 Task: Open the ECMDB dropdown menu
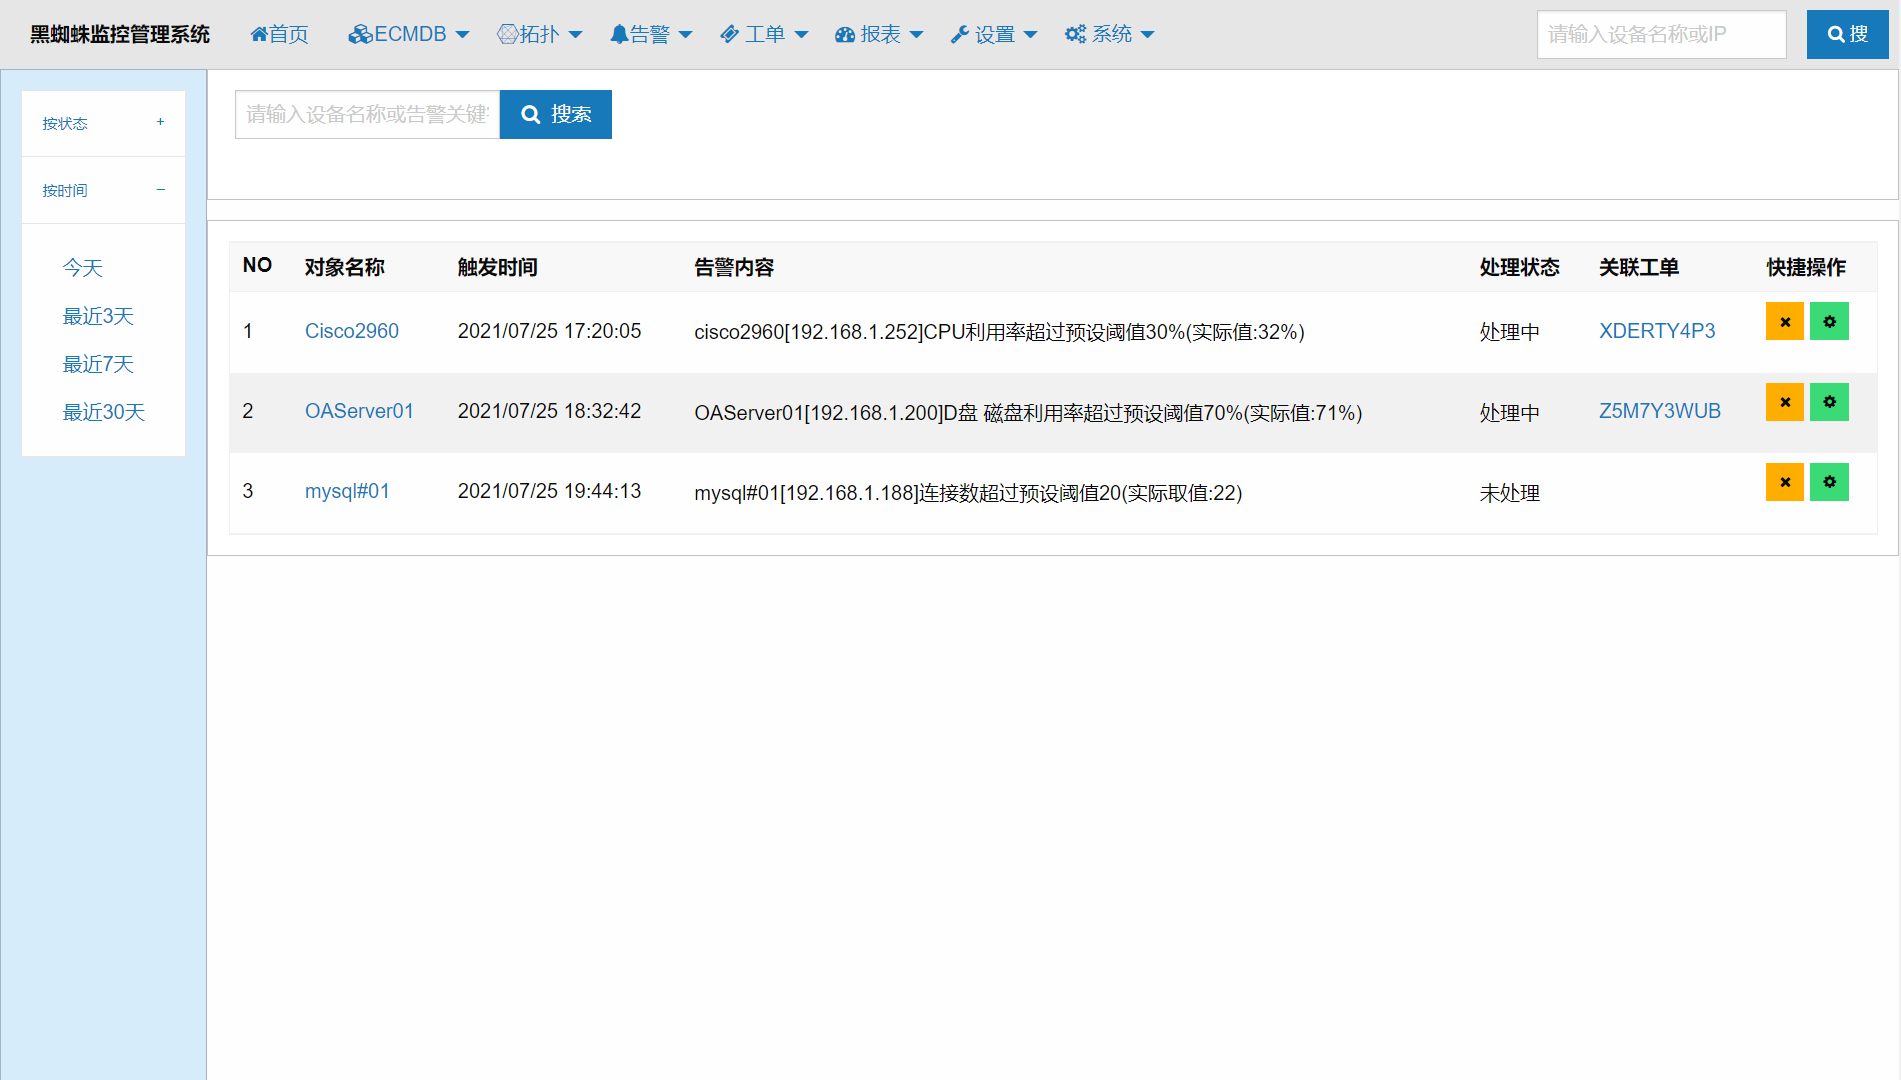coord(408,34)
